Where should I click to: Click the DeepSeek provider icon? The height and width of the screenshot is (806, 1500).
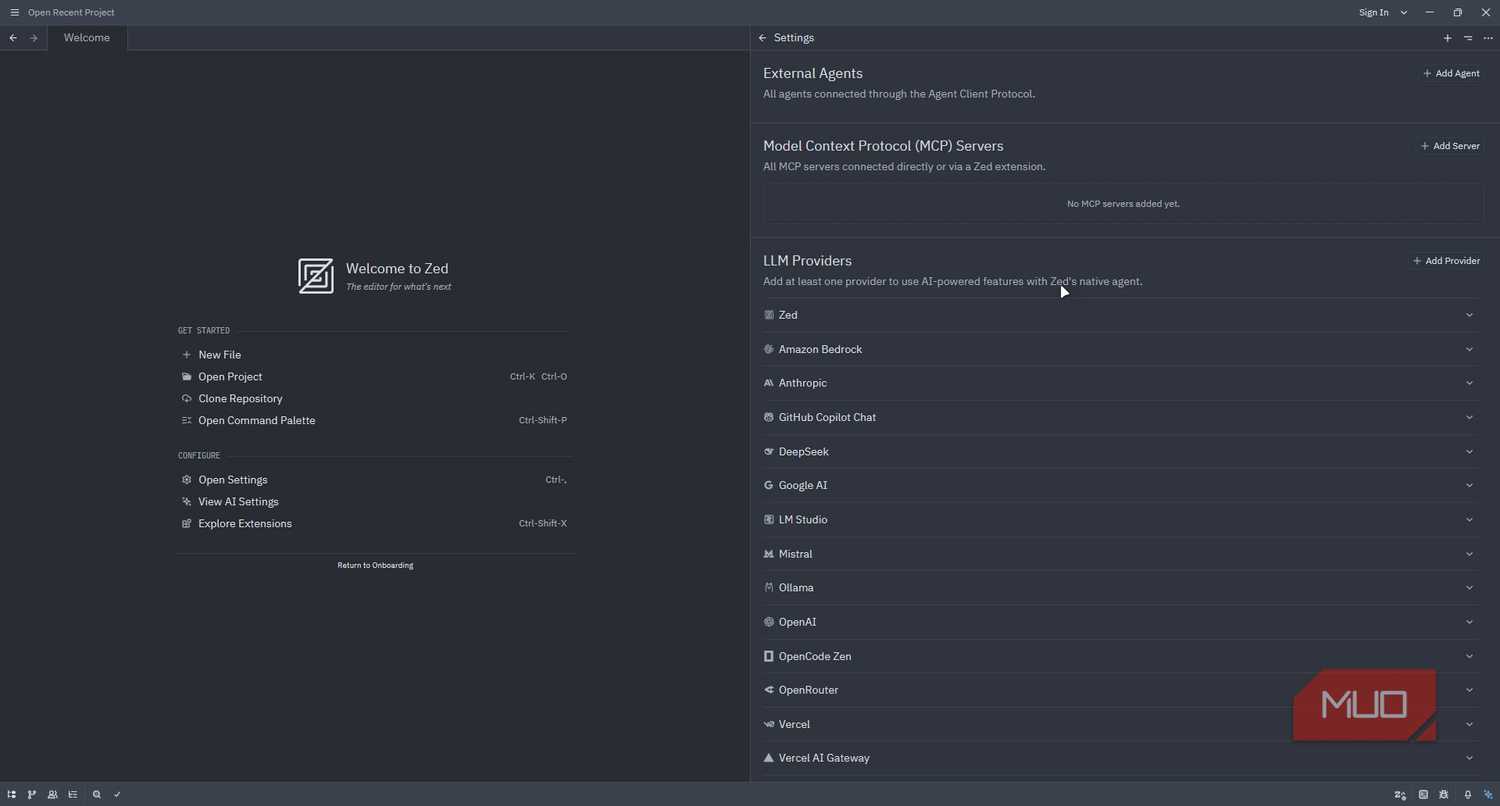click(x=768, y=452)
